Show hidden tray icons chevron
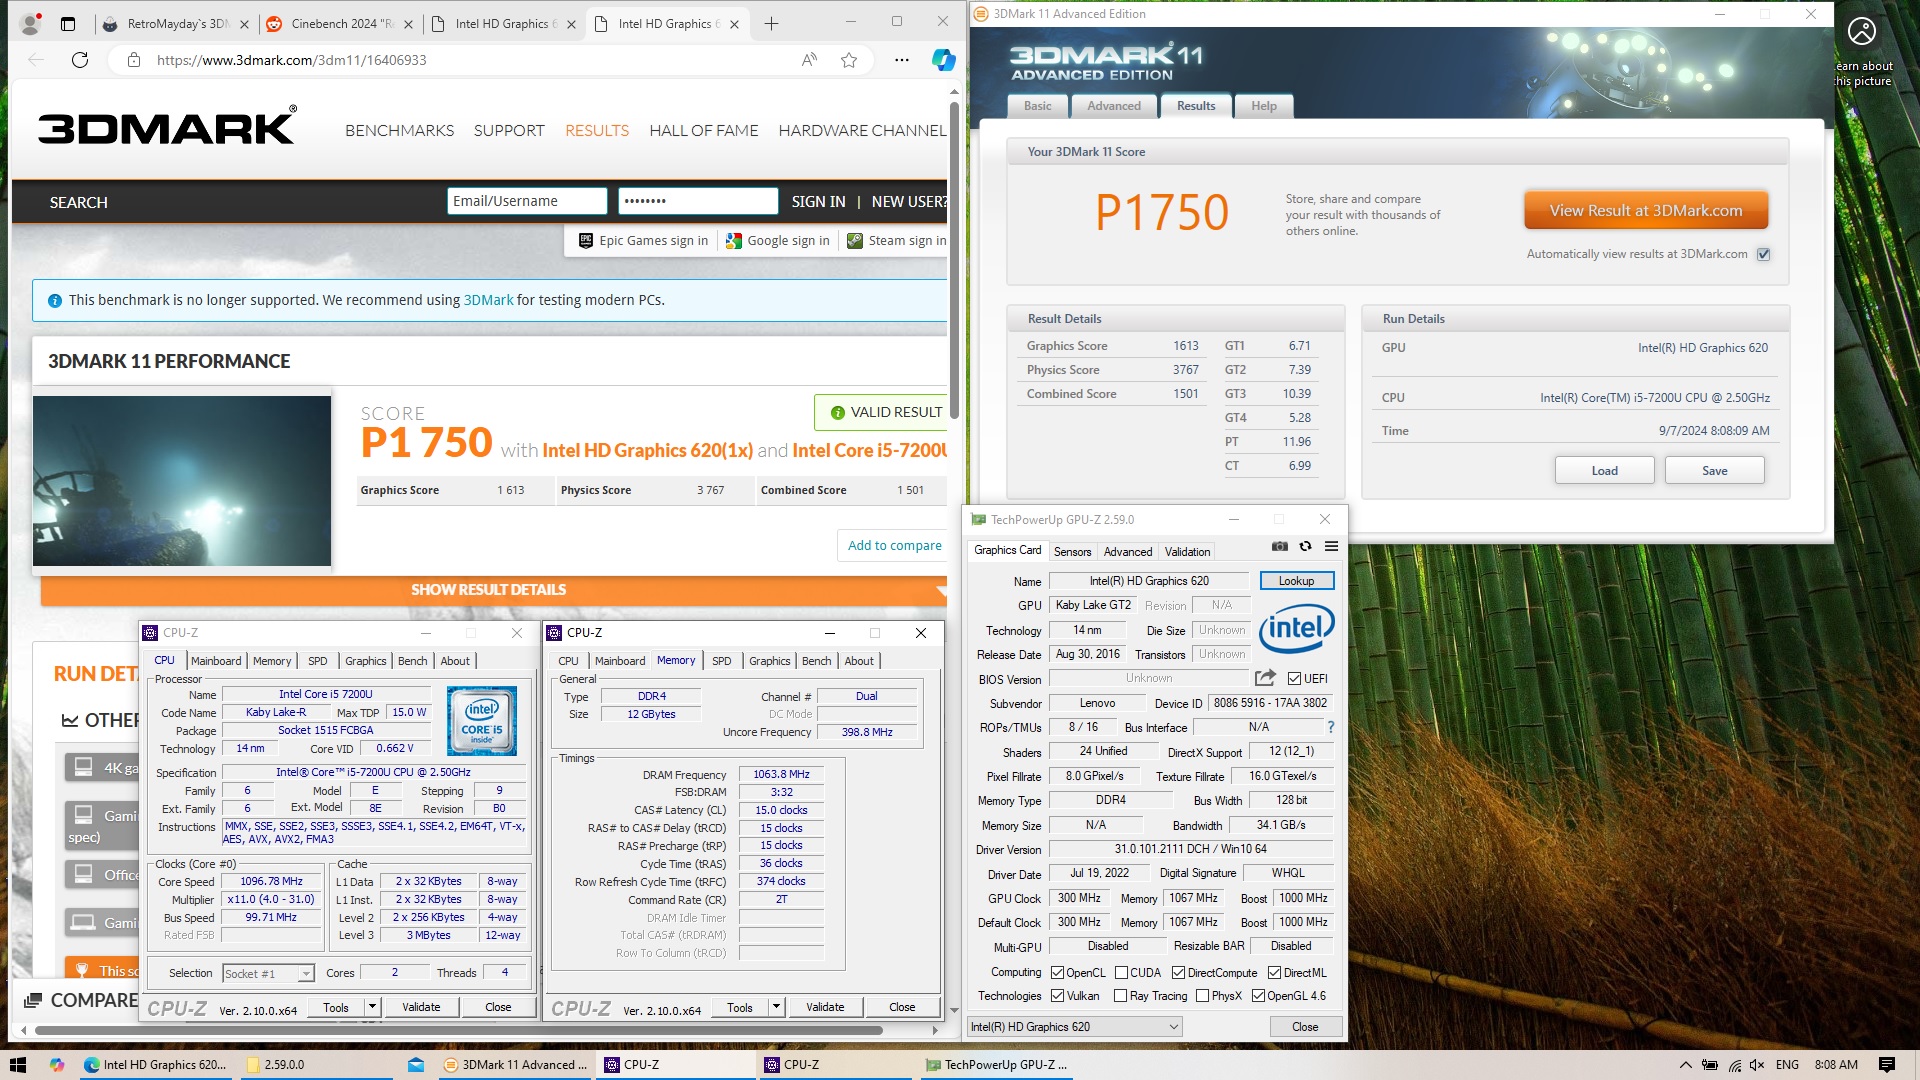Viewport: 1920px width, 1080px height. (x=1685, y=1065)
